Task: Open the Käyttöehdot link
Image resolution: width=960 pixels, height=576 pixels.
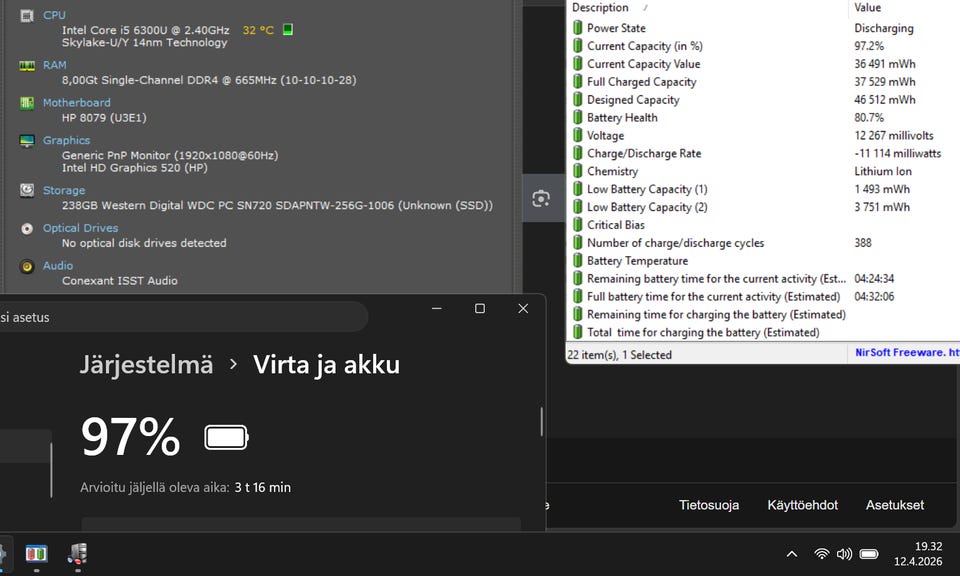Action: tap(802, 505)
